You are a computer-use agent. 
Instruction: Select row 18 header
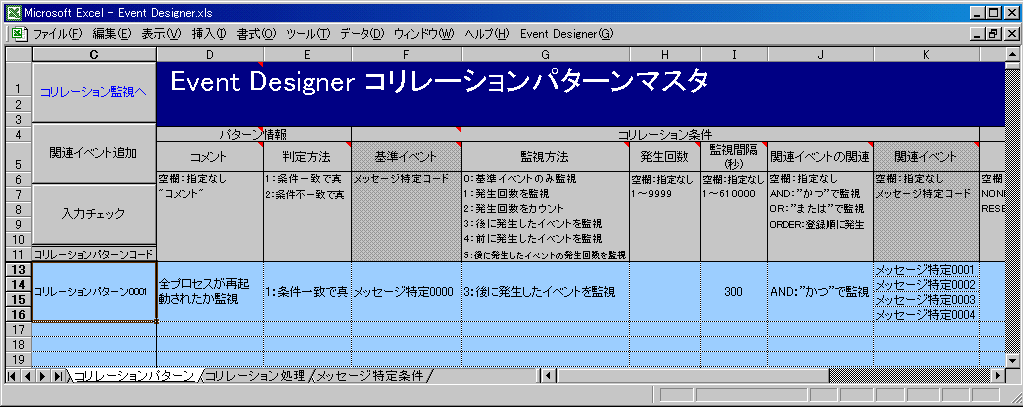[18, 344]
